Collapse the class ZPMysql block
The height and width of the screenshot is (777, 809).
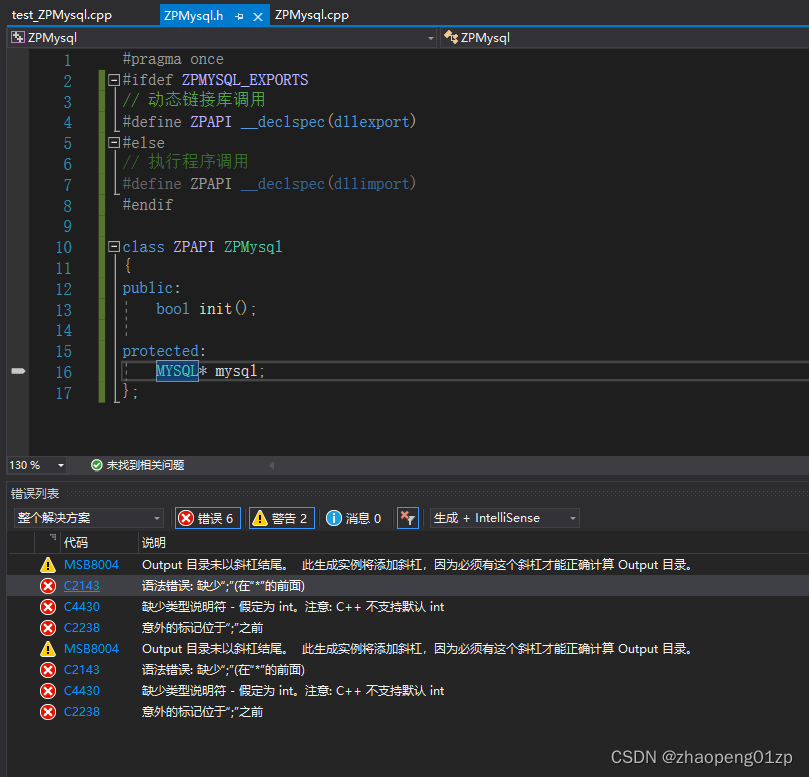[114, 247]
